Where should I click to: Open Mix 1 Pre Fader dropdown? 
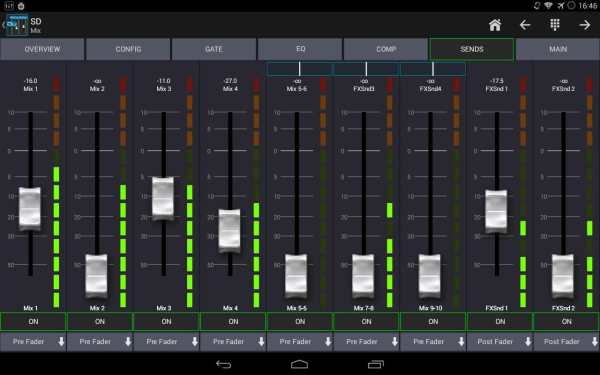(33, 342)
